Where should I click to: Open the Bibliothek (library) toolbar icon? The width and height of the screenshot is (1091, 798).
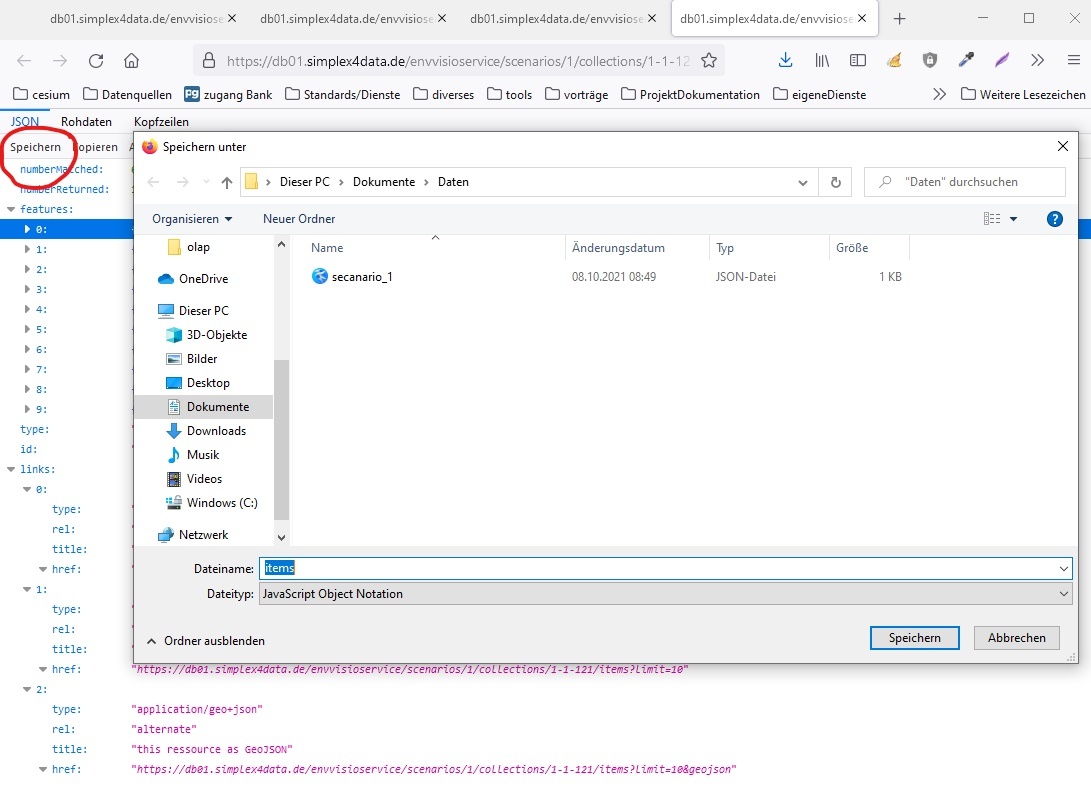821,60
